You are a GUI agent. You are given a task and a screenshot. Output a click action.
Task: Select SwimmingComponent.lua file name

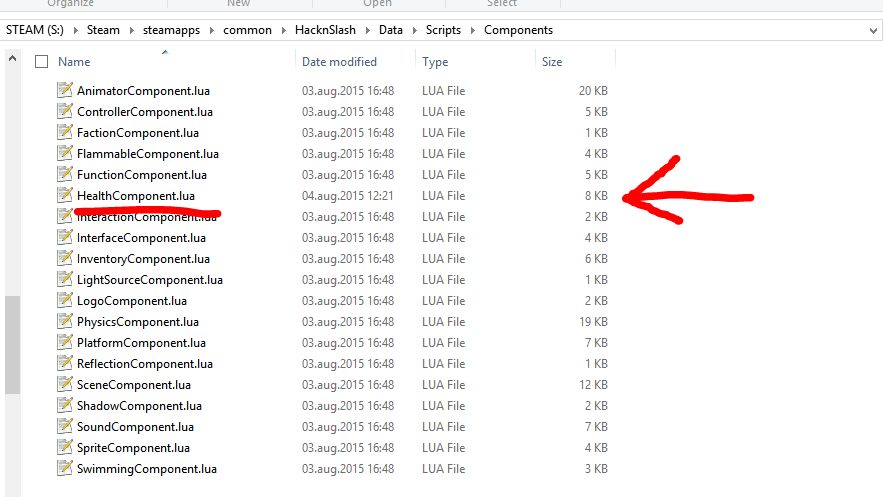click(x=146, y=469)
